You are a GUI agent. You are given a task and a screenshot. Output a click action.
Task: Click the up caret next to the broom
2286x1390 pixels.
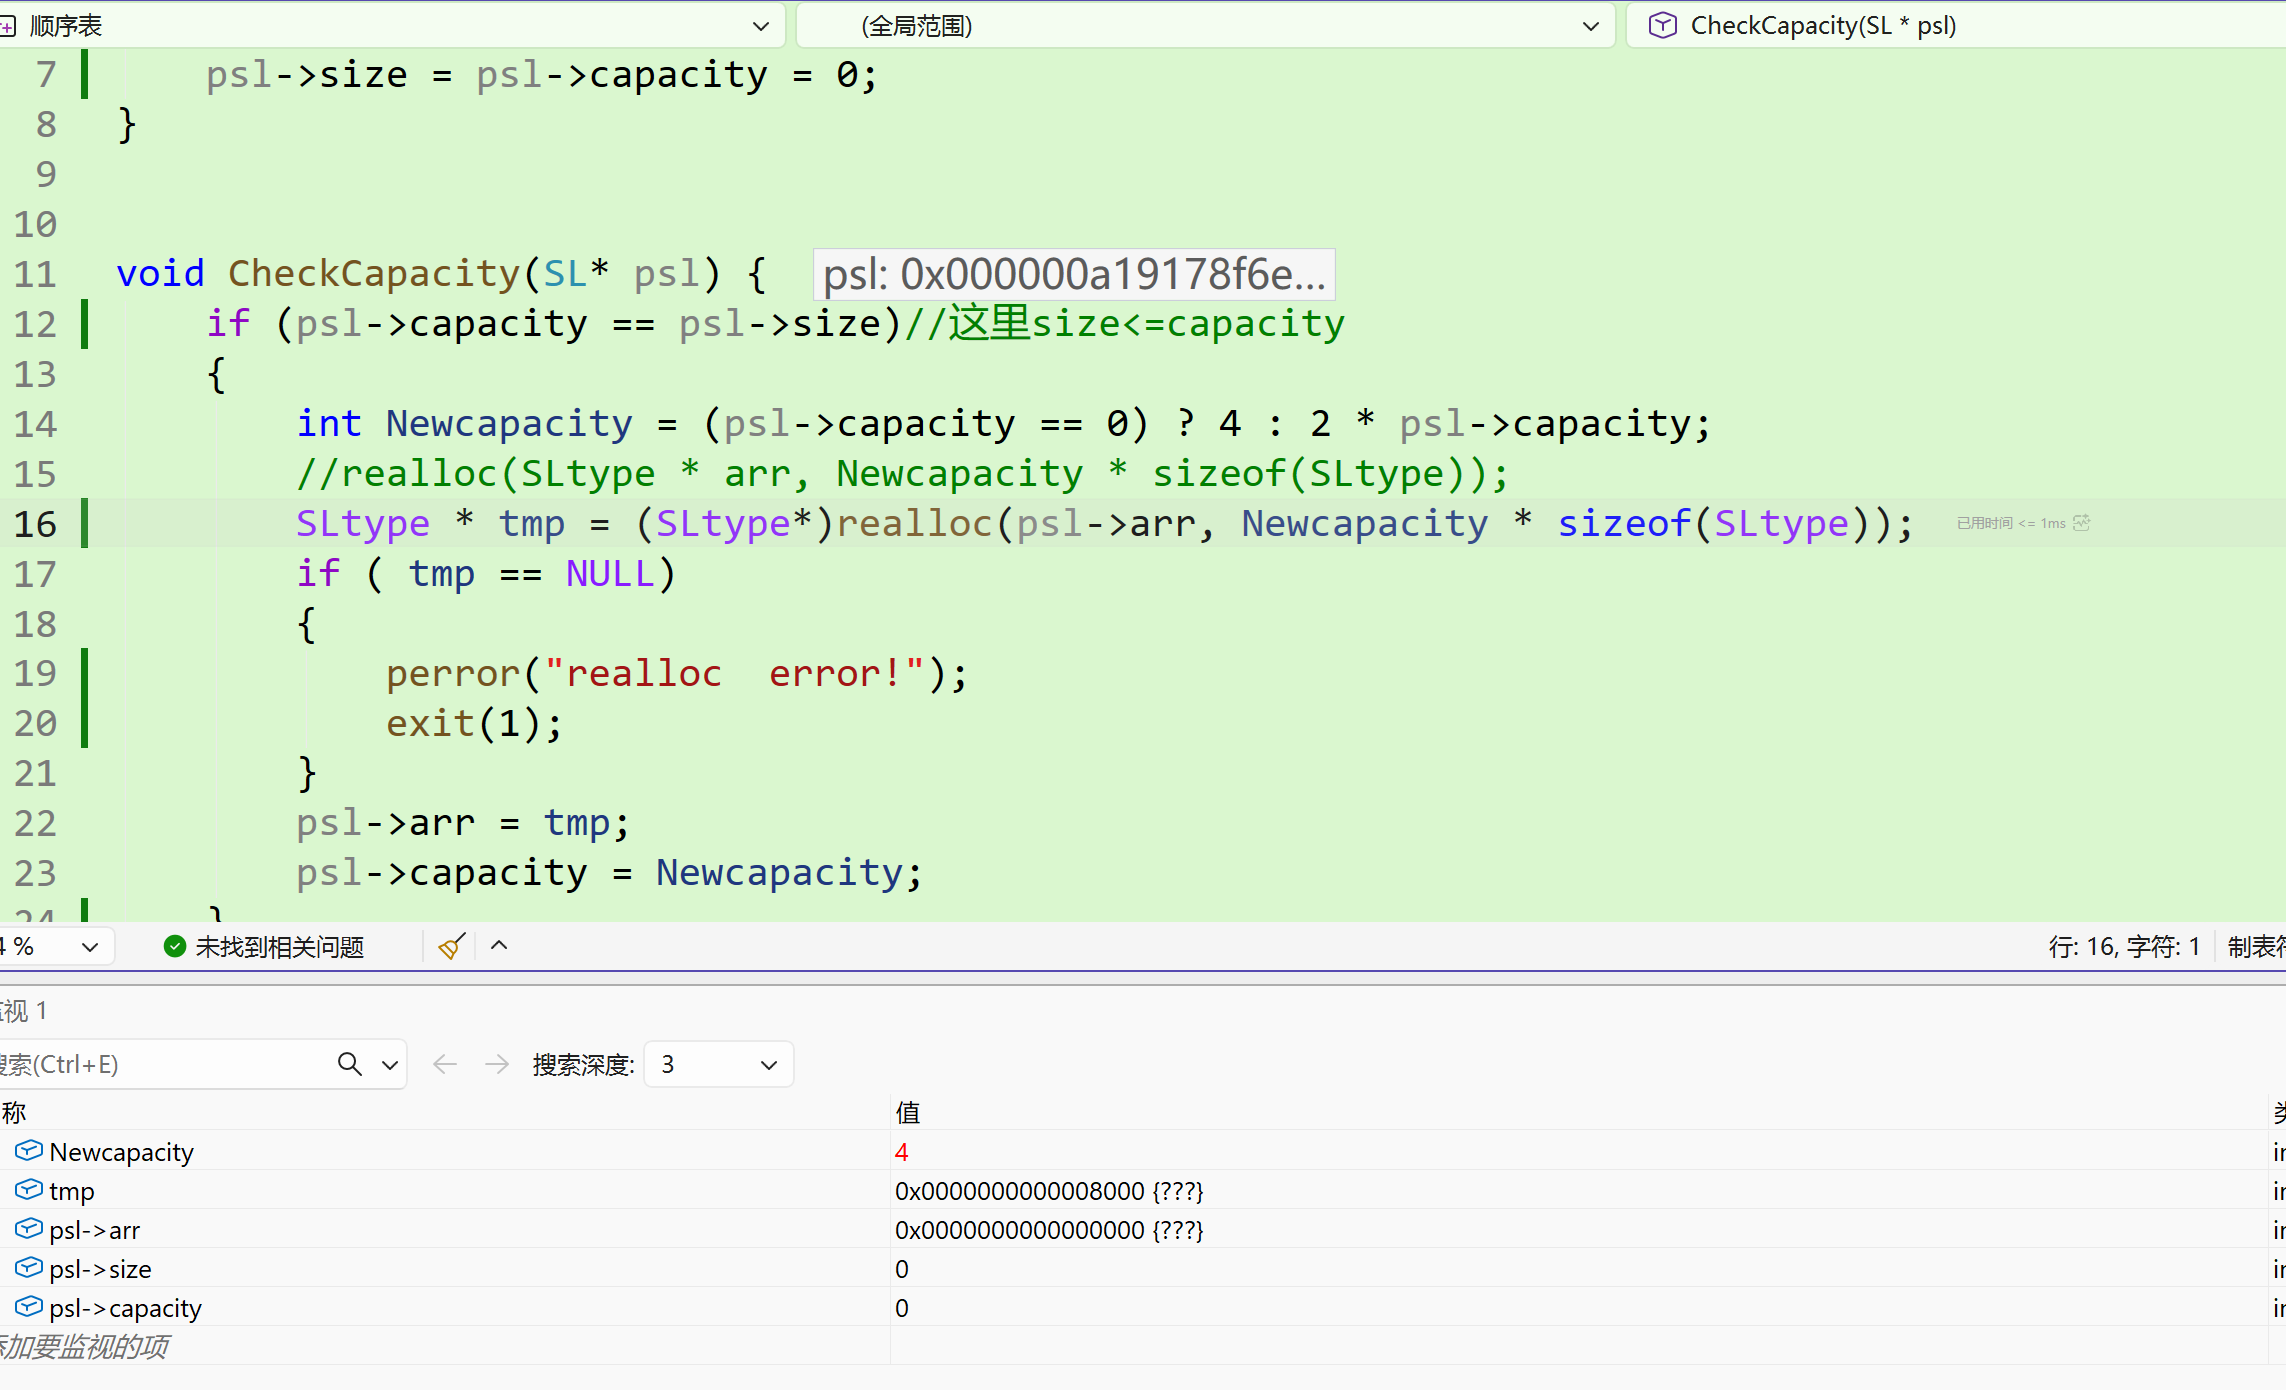pyautogui.click(x=499, y=946)
